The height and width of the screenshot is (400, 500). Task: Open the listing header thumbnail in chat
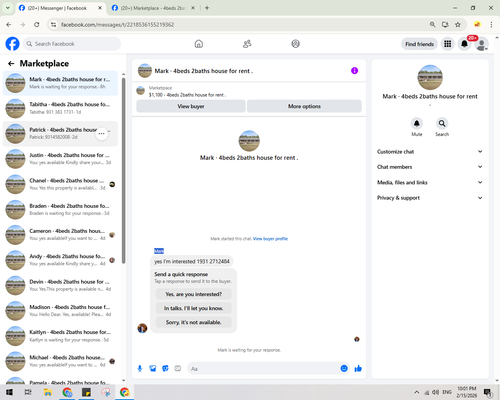145,71
